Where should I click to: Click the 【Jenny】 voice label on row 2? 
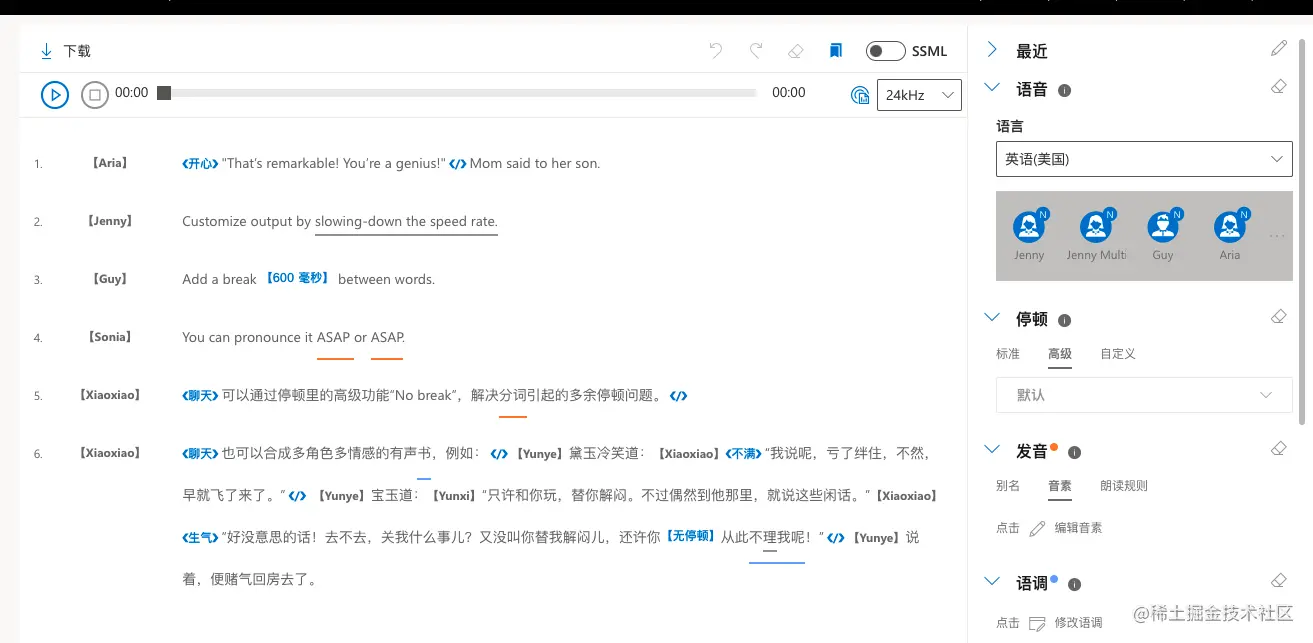click(x=110, y=220)
